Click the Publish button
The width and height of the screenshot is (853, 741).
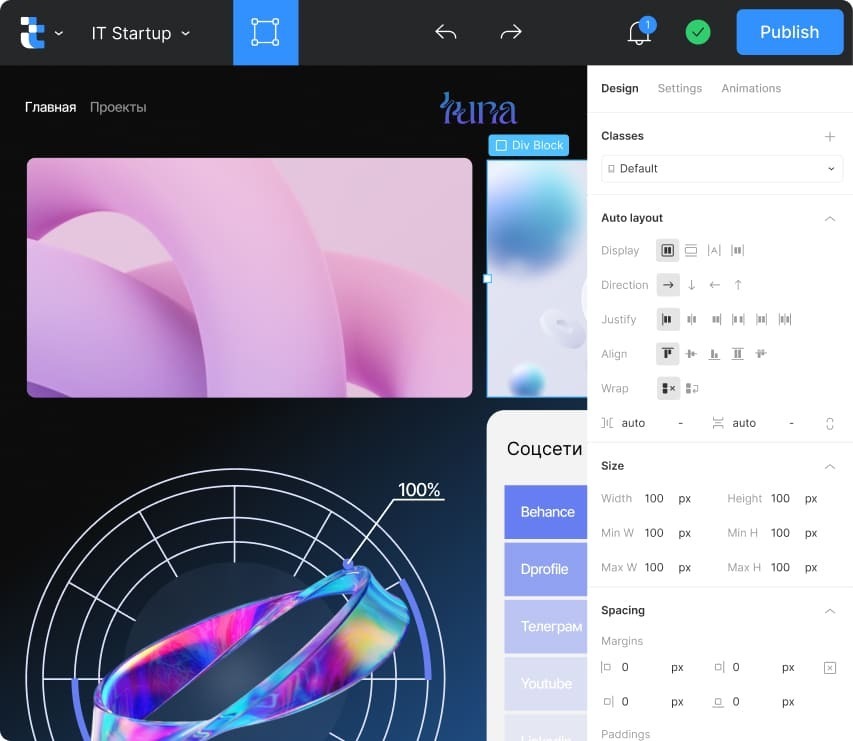pos(789,32)
